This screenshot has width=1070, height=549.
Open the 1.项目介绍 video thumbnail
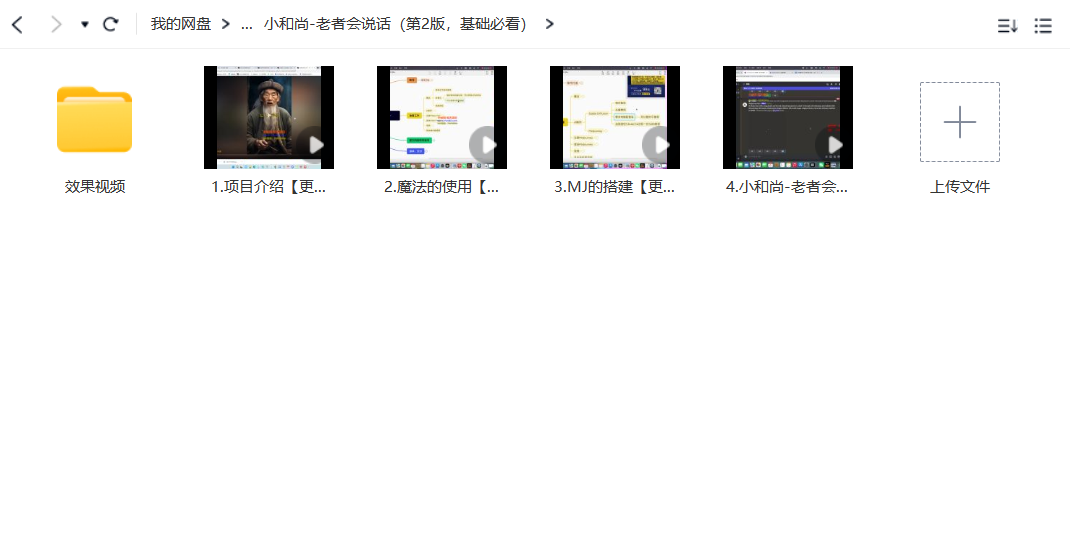coord(269,117)
